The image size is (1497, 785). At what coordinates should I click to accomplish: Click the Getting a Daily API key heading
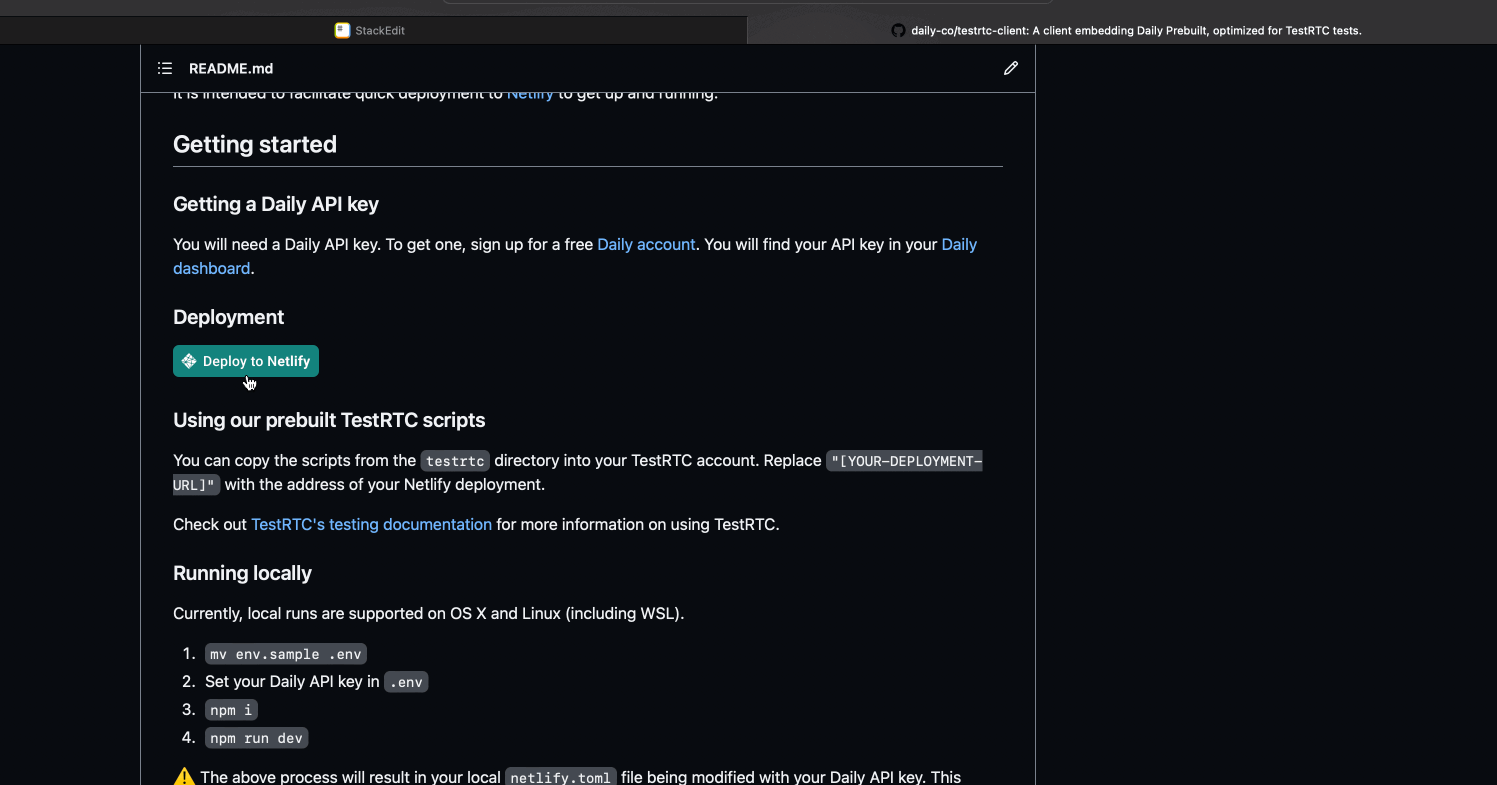(x=276, y=204)
